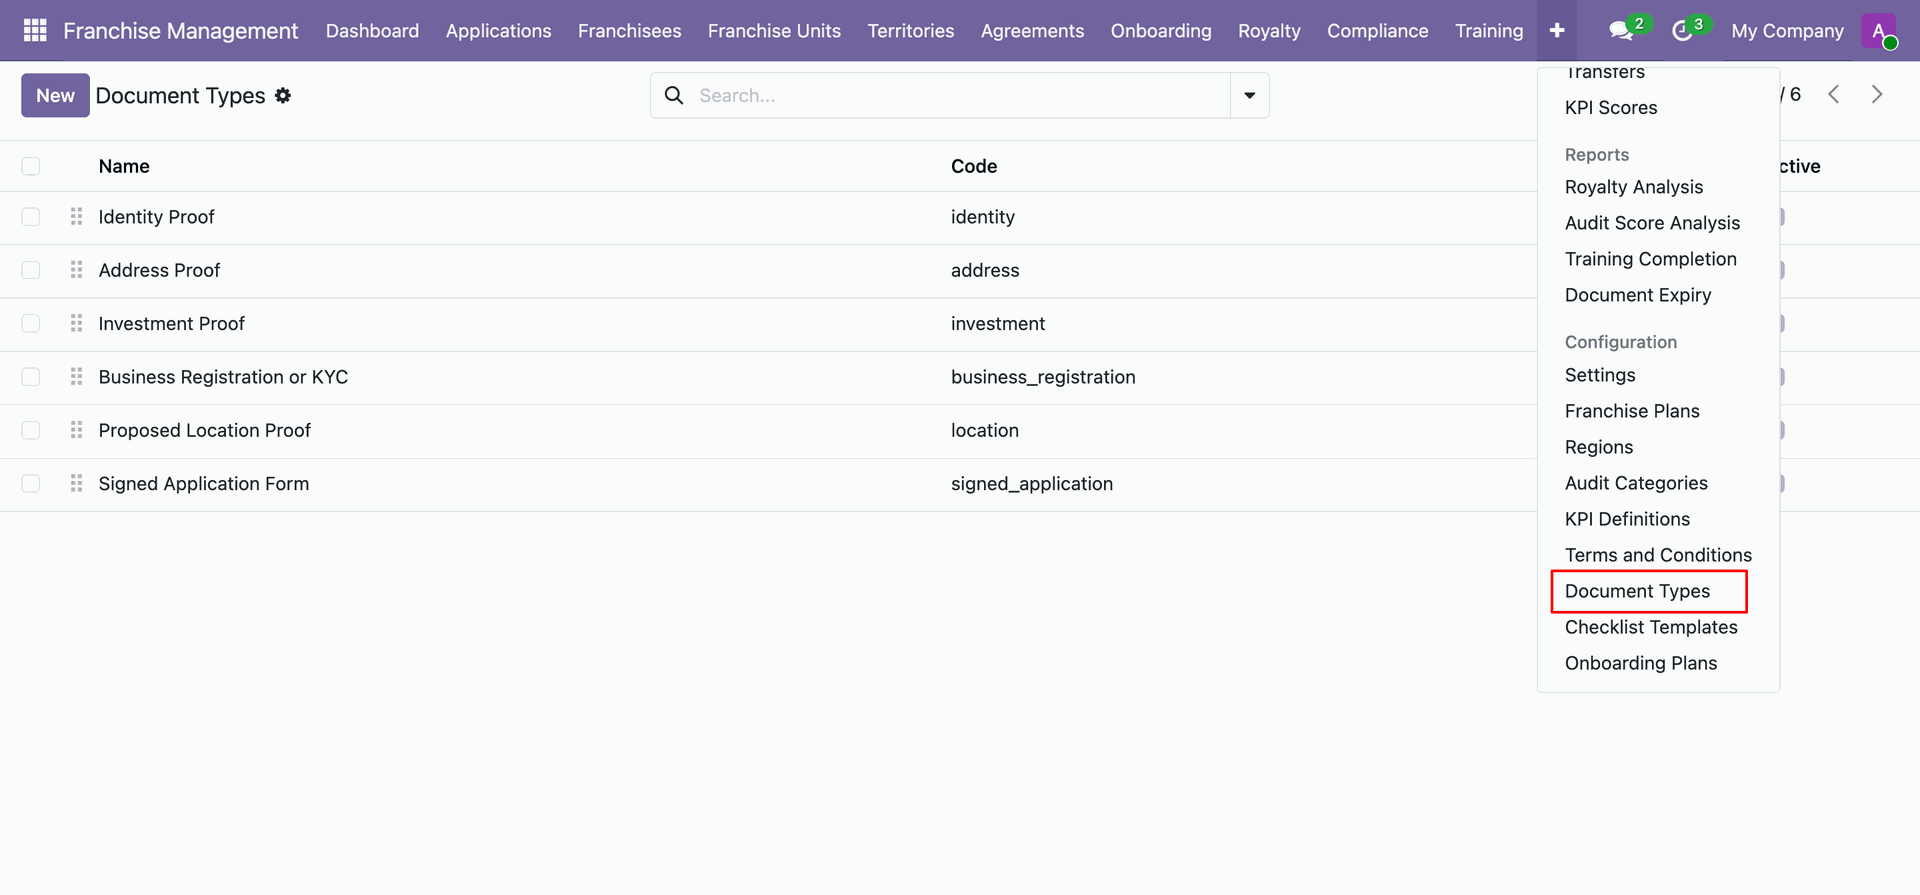Open the Applications menu
This screenshot has height=895, width=1920.
tap(498, 31)
